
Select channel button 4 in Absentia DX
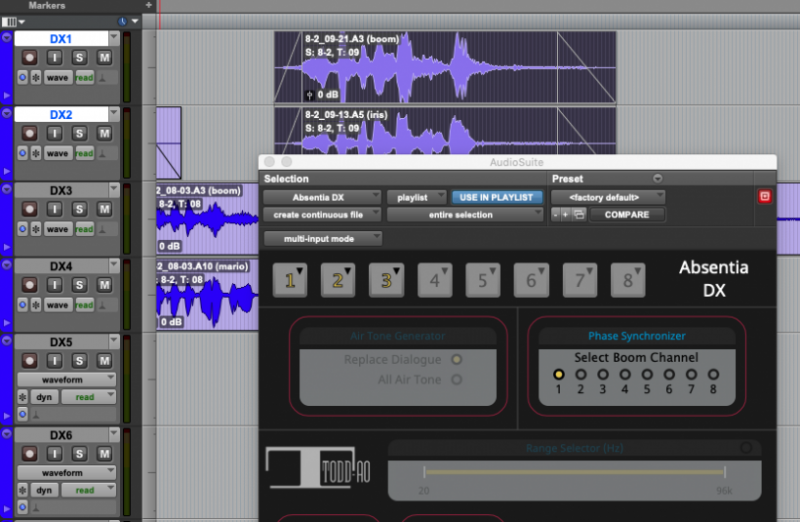[x=435, y=280]
